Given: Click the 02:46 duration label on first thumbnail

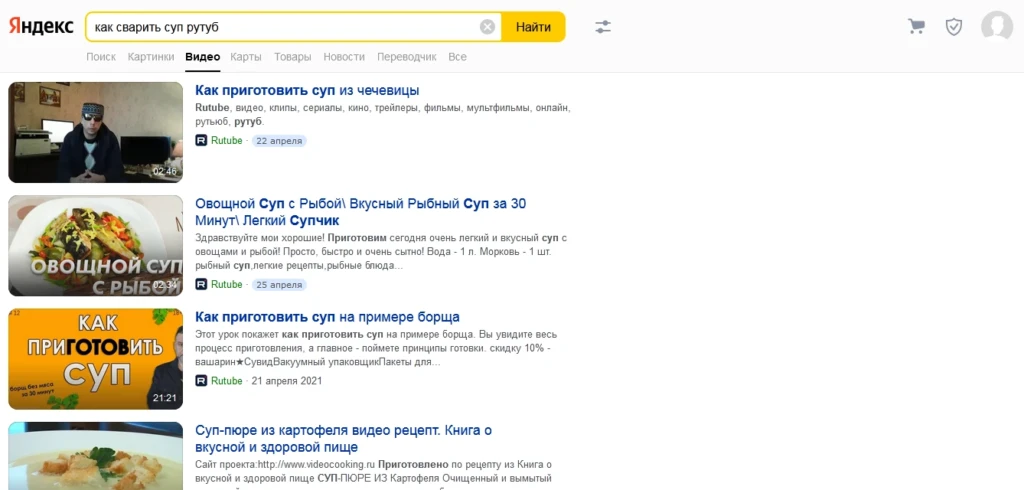Looking at the screenshot, I should pyautogui.click(x=165, y=171).
